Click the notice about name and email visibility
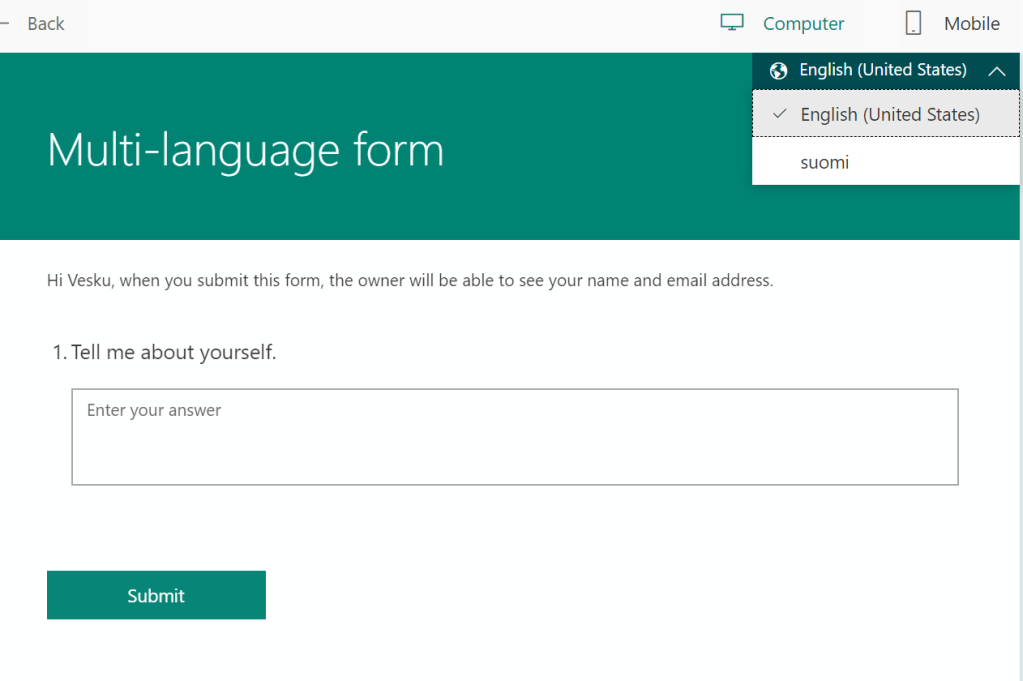This screenshot has height=681, width=1023. (410, 281)
